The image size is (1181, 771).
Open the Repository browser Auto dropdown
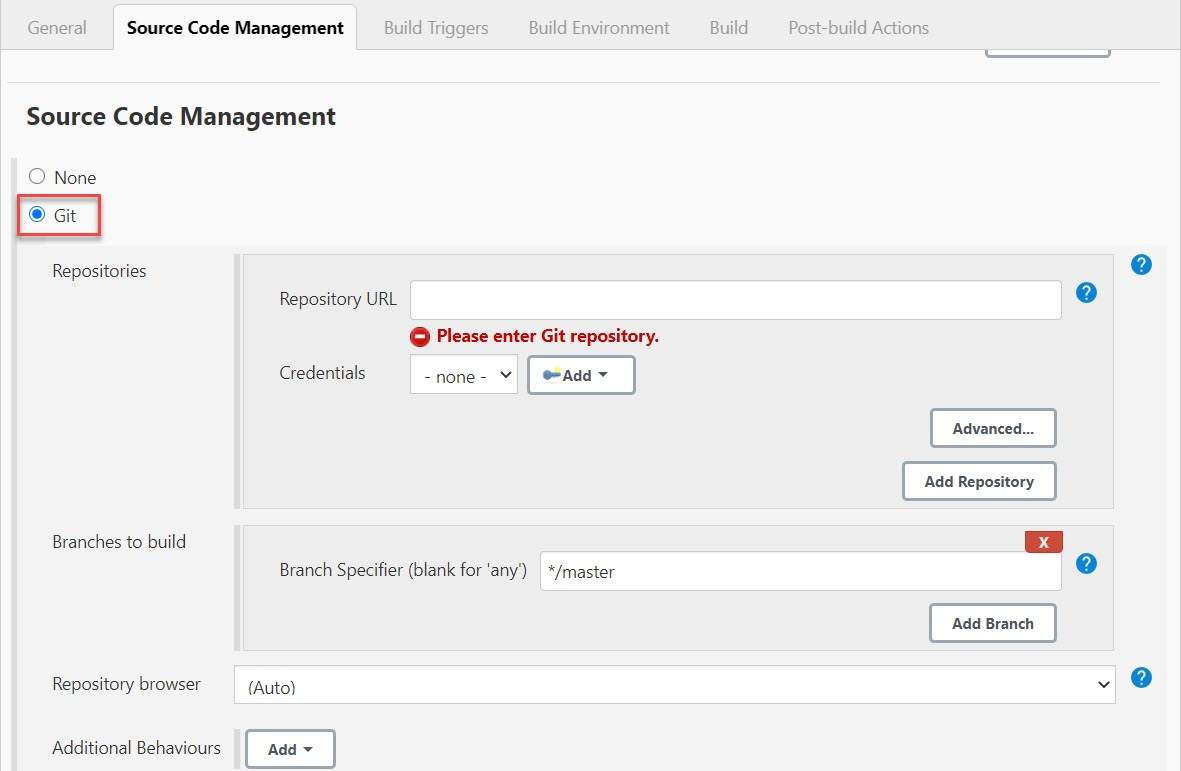click(675, 685)
